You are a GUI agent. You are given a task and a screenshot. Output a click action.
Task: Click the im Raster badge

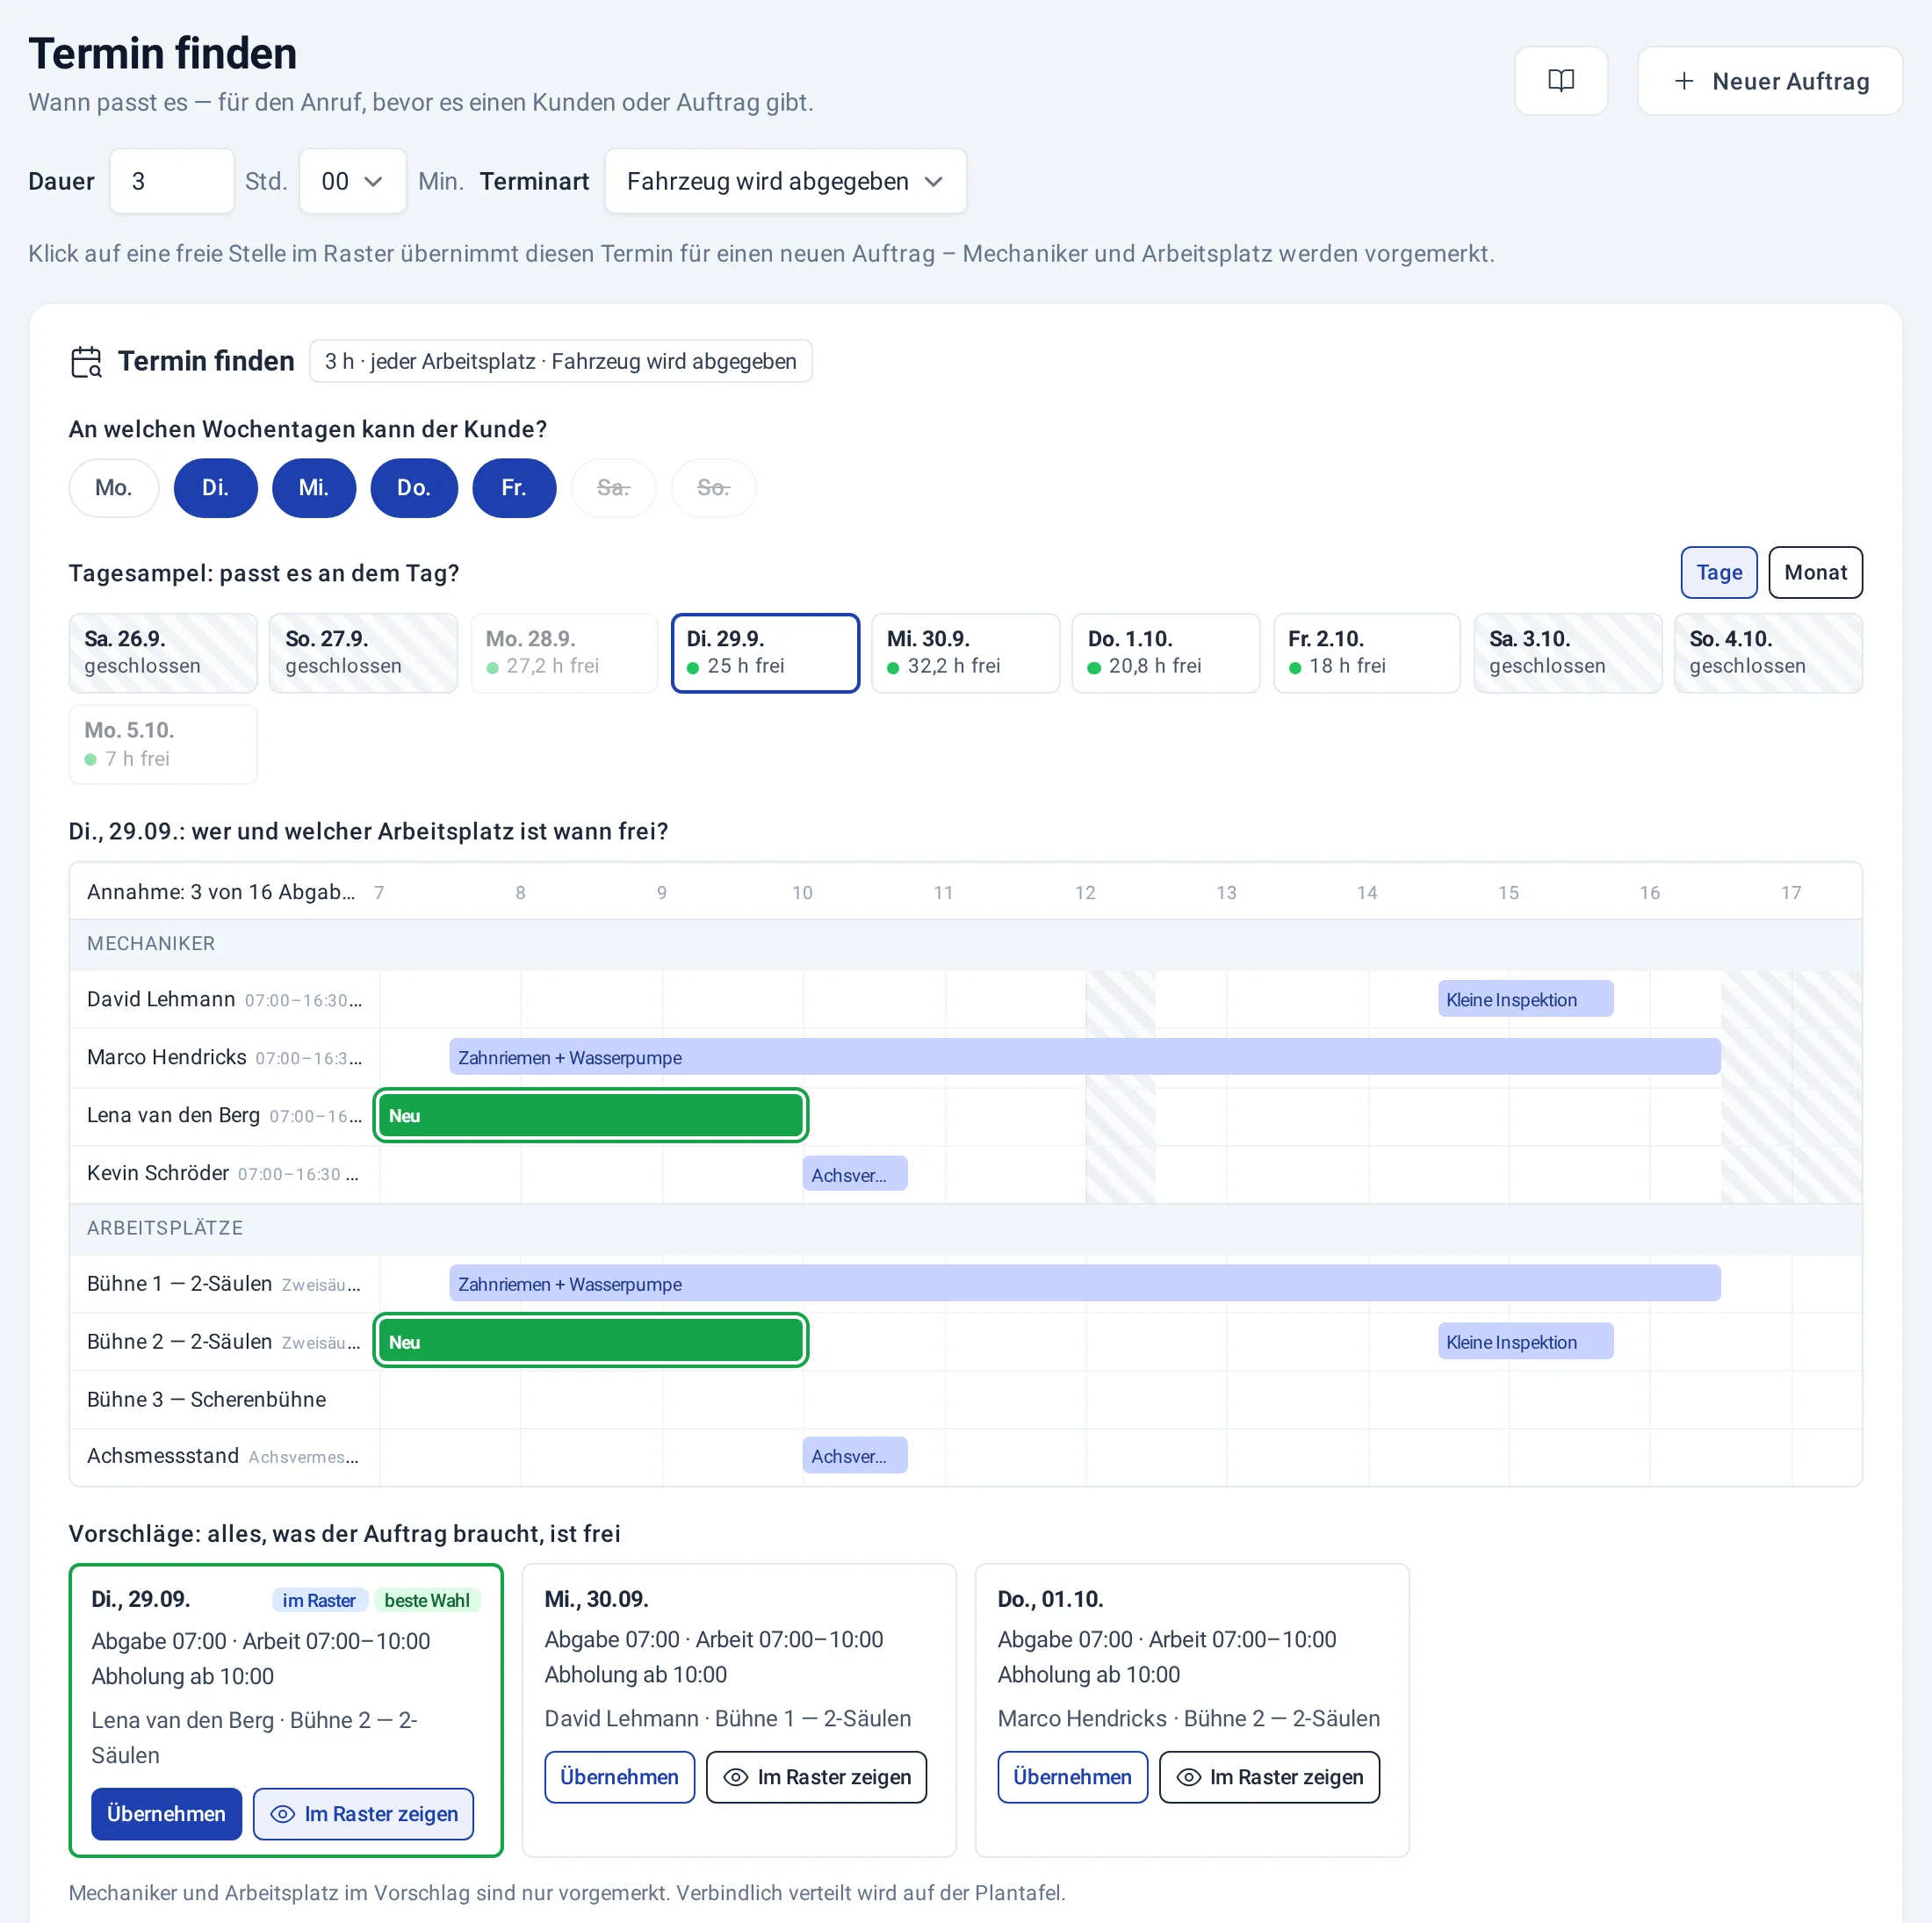pos(319,1600)
